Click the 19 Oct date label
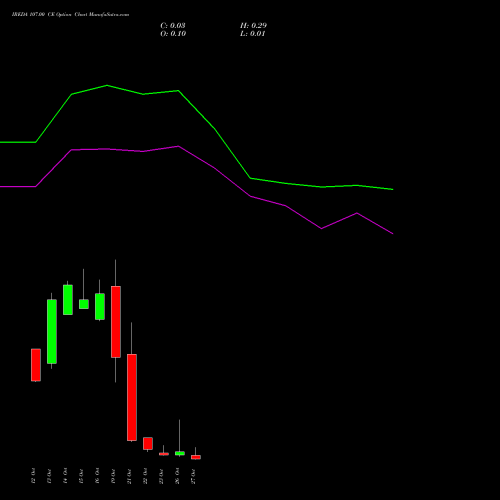 click(x=113, y=476)
